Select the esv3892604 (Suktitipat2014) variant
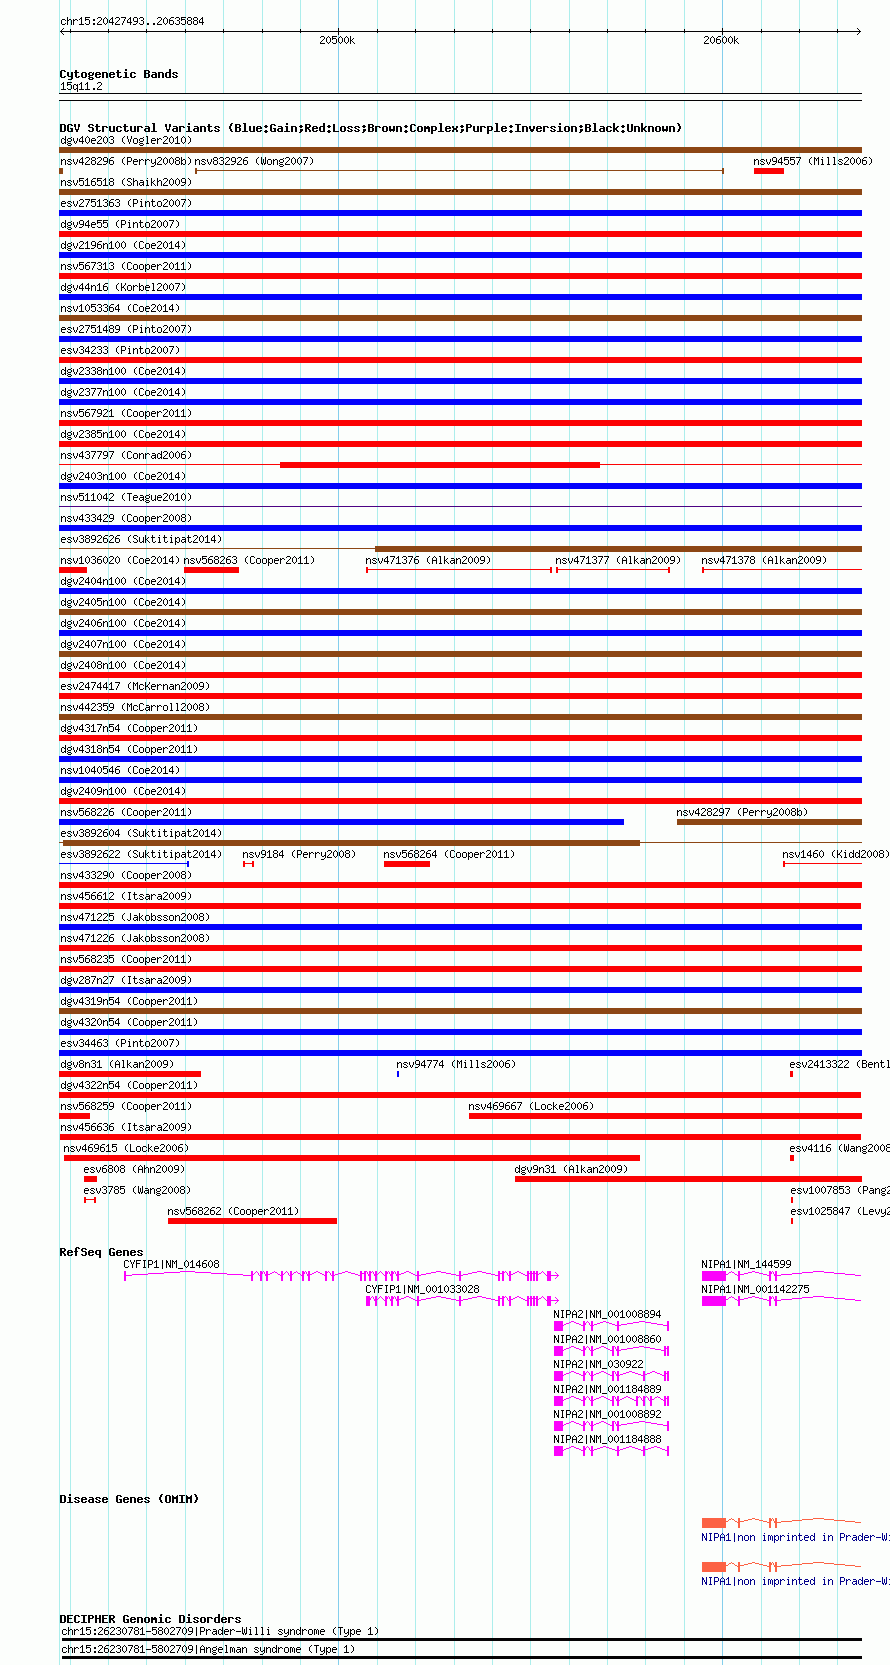890x1665 pixels. click(140, 833)
